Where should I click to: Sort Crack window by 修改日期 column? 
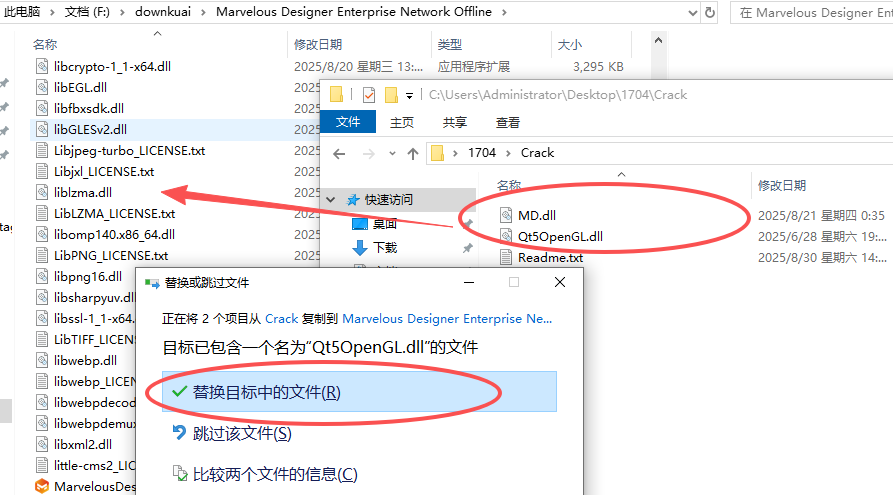(x=781, y=186)
